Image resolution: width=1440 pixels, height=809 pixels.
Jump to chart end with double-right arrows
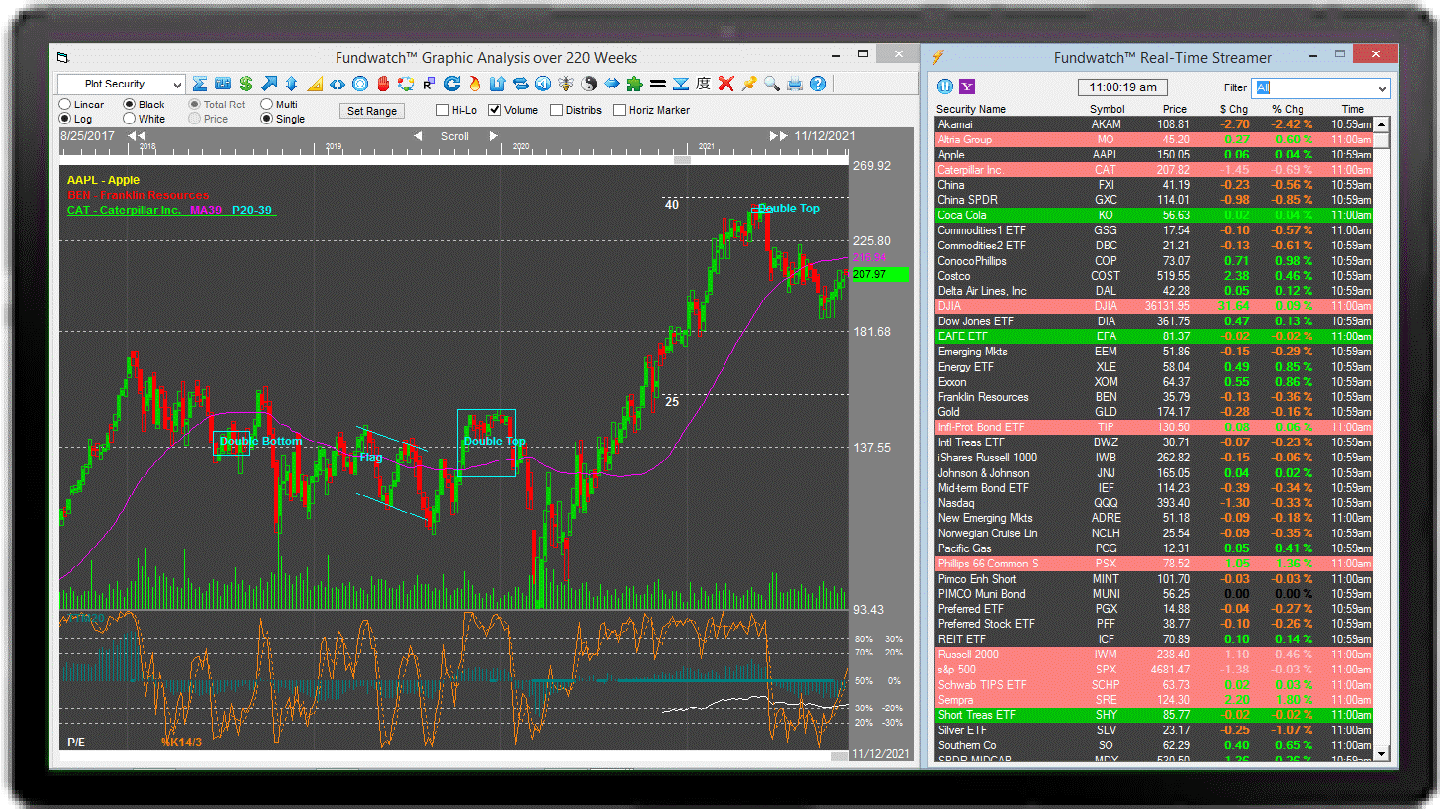778,136
